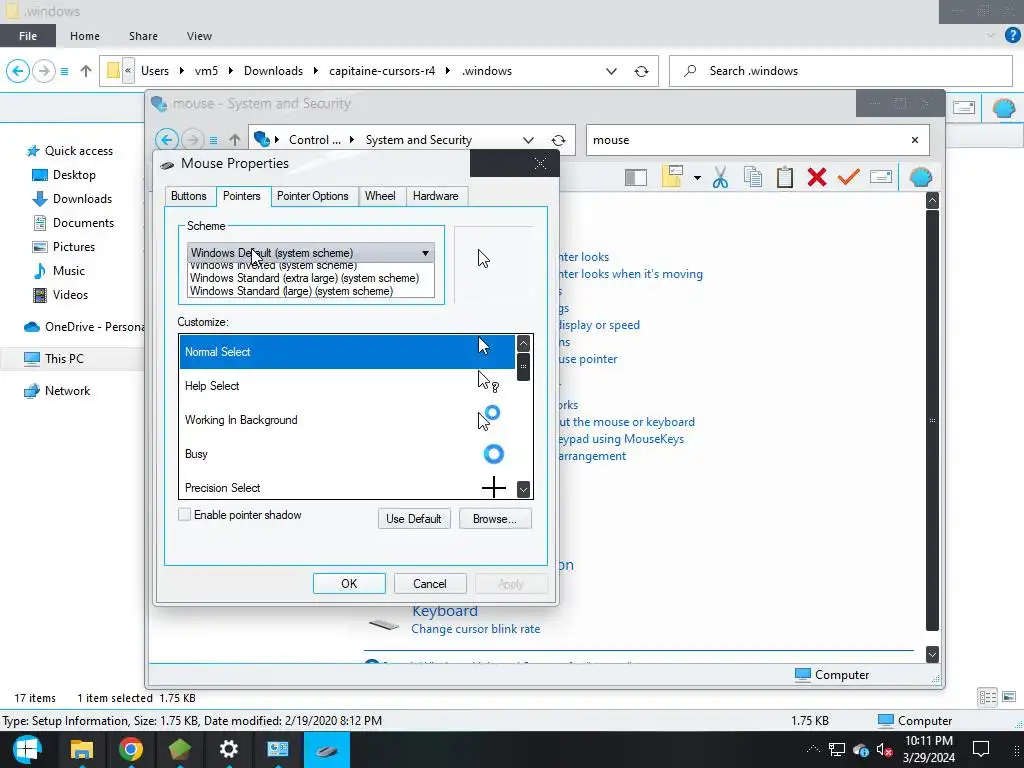
Task: Click the scissors Cut icon in Control Panel toolbar
Action: [x=720, y=177]
